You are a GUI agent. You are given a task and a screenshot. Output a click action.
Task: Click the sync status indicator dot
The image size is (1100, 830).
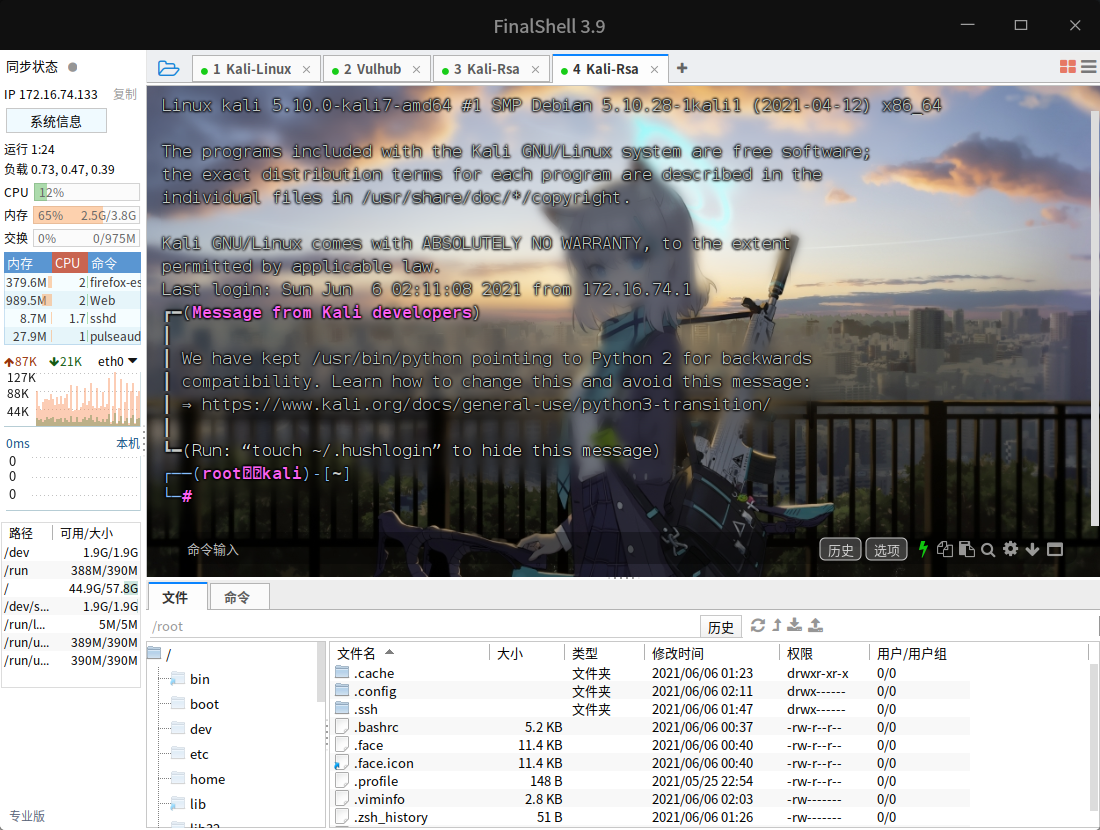72,67
